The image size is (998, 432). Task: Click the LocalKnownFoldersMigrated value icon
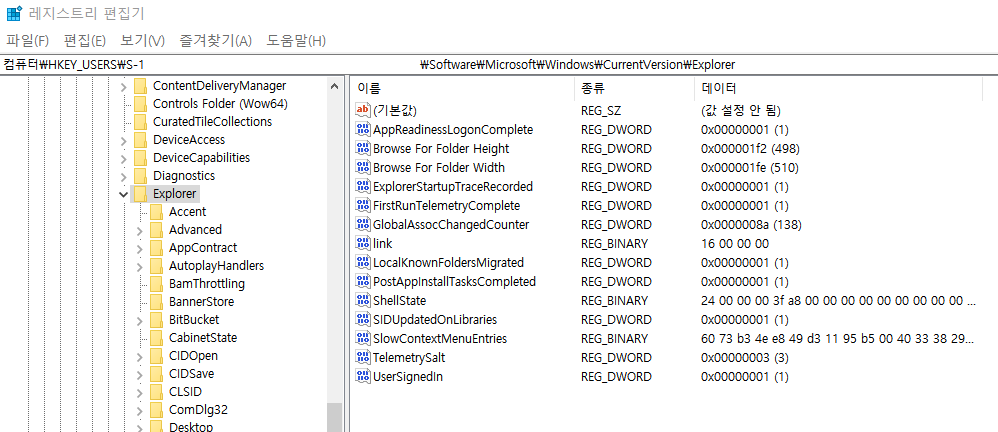(x=362, y=262)
